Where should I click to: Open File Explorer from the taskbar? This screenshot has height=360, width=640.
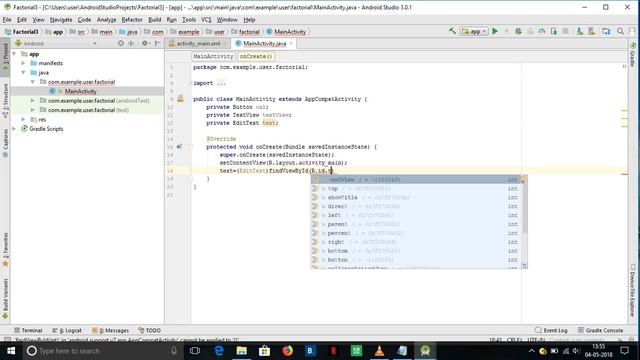click(x=242, y=351)
